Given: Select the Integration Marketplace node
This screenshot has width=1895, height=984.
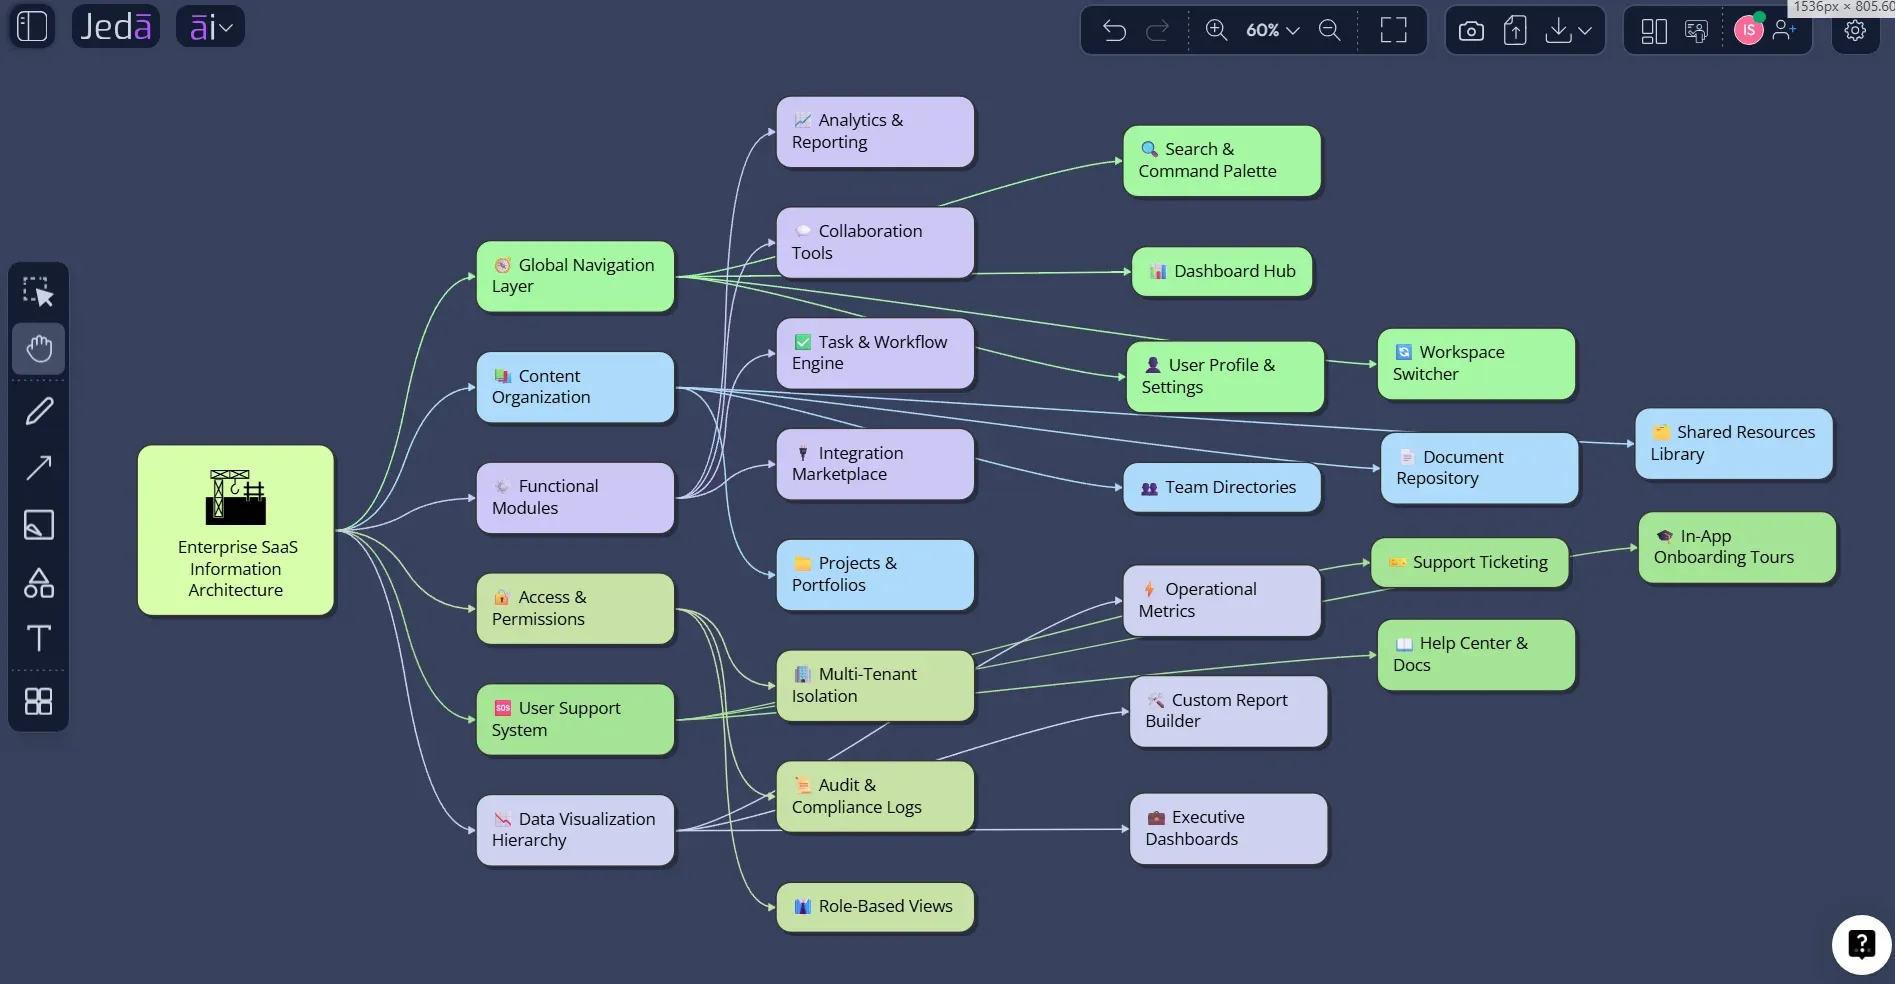Looking at the screenshot, I should pos(875,464).
